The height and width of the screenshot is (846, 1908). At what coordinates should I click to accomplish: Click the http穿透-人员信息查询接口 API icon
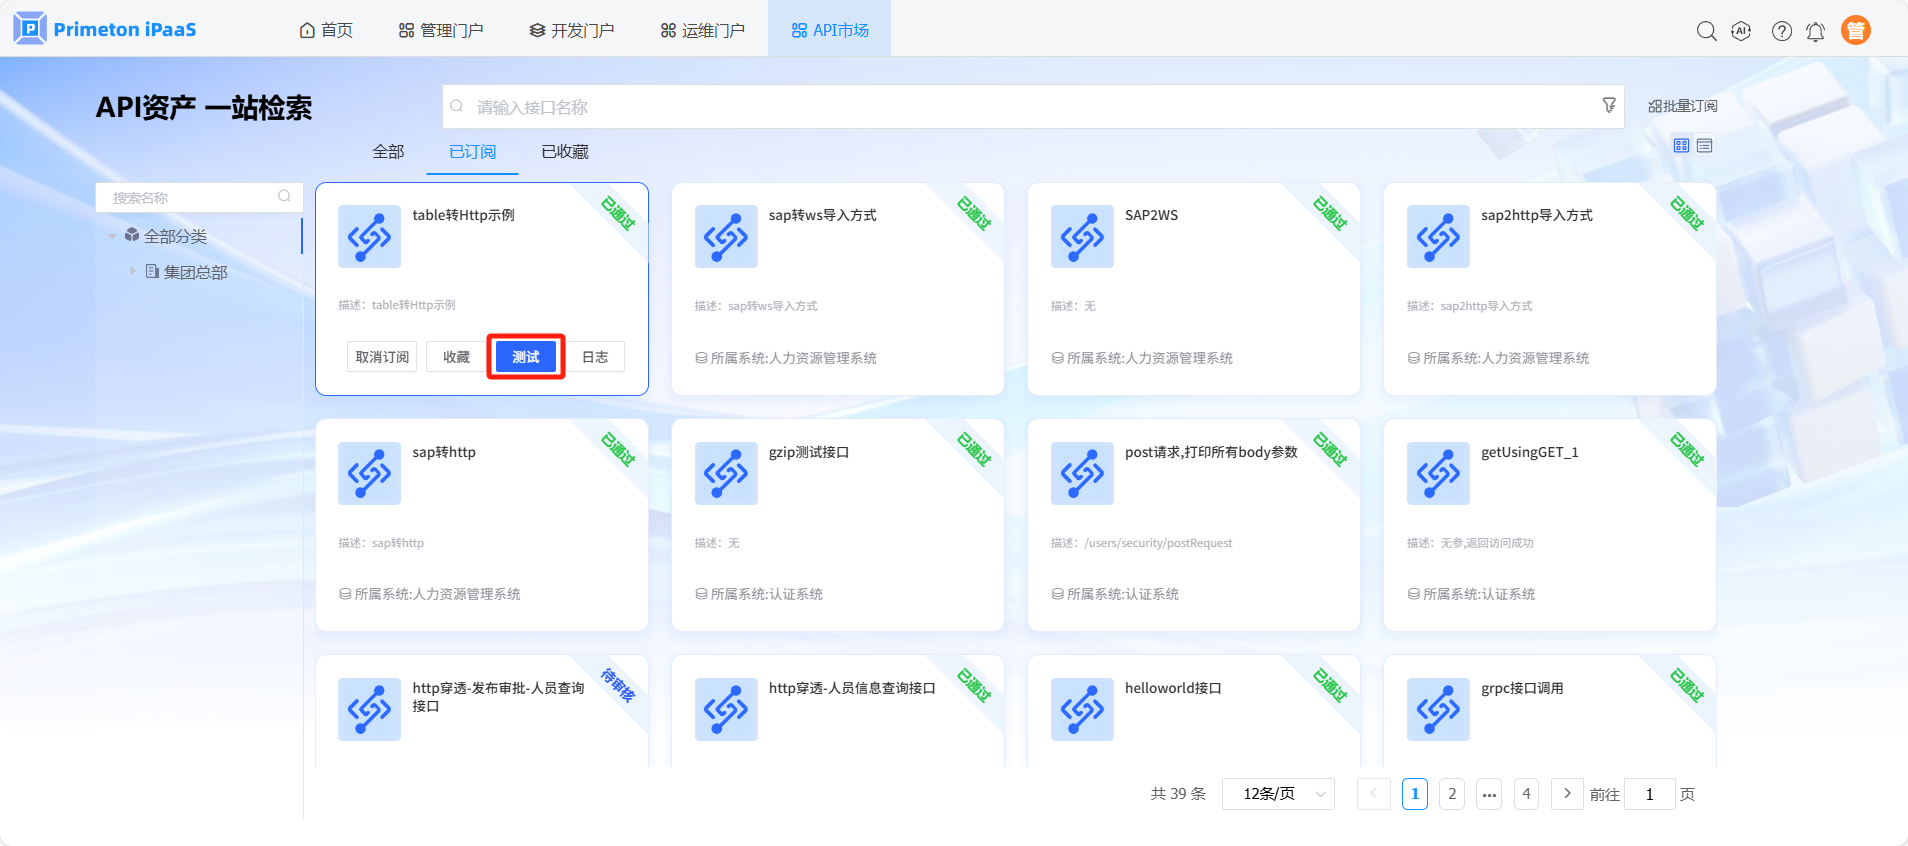point(726,709)
